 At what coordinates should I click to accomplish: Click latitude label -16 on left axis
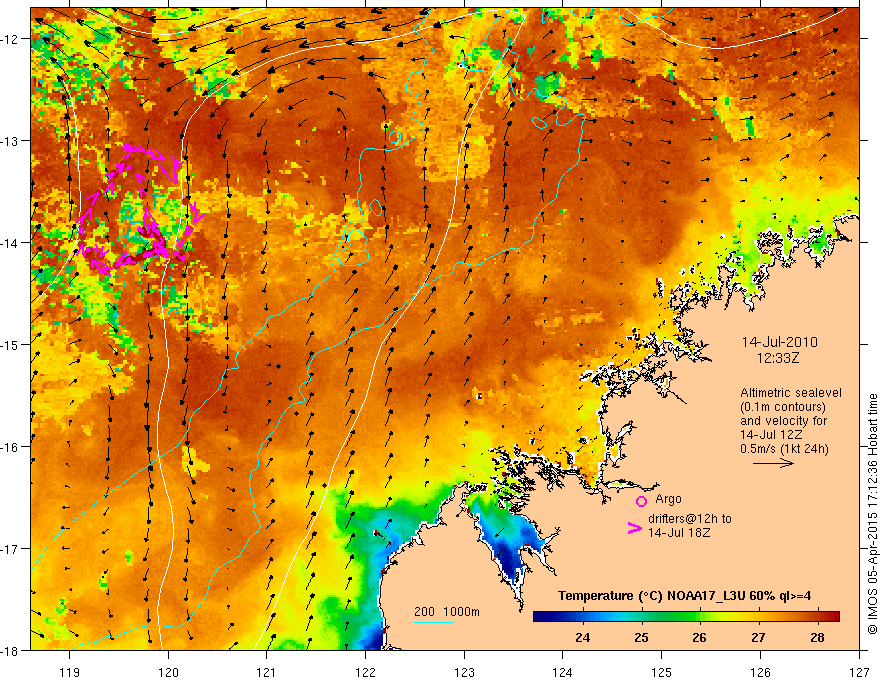click(x=12, y=447)
